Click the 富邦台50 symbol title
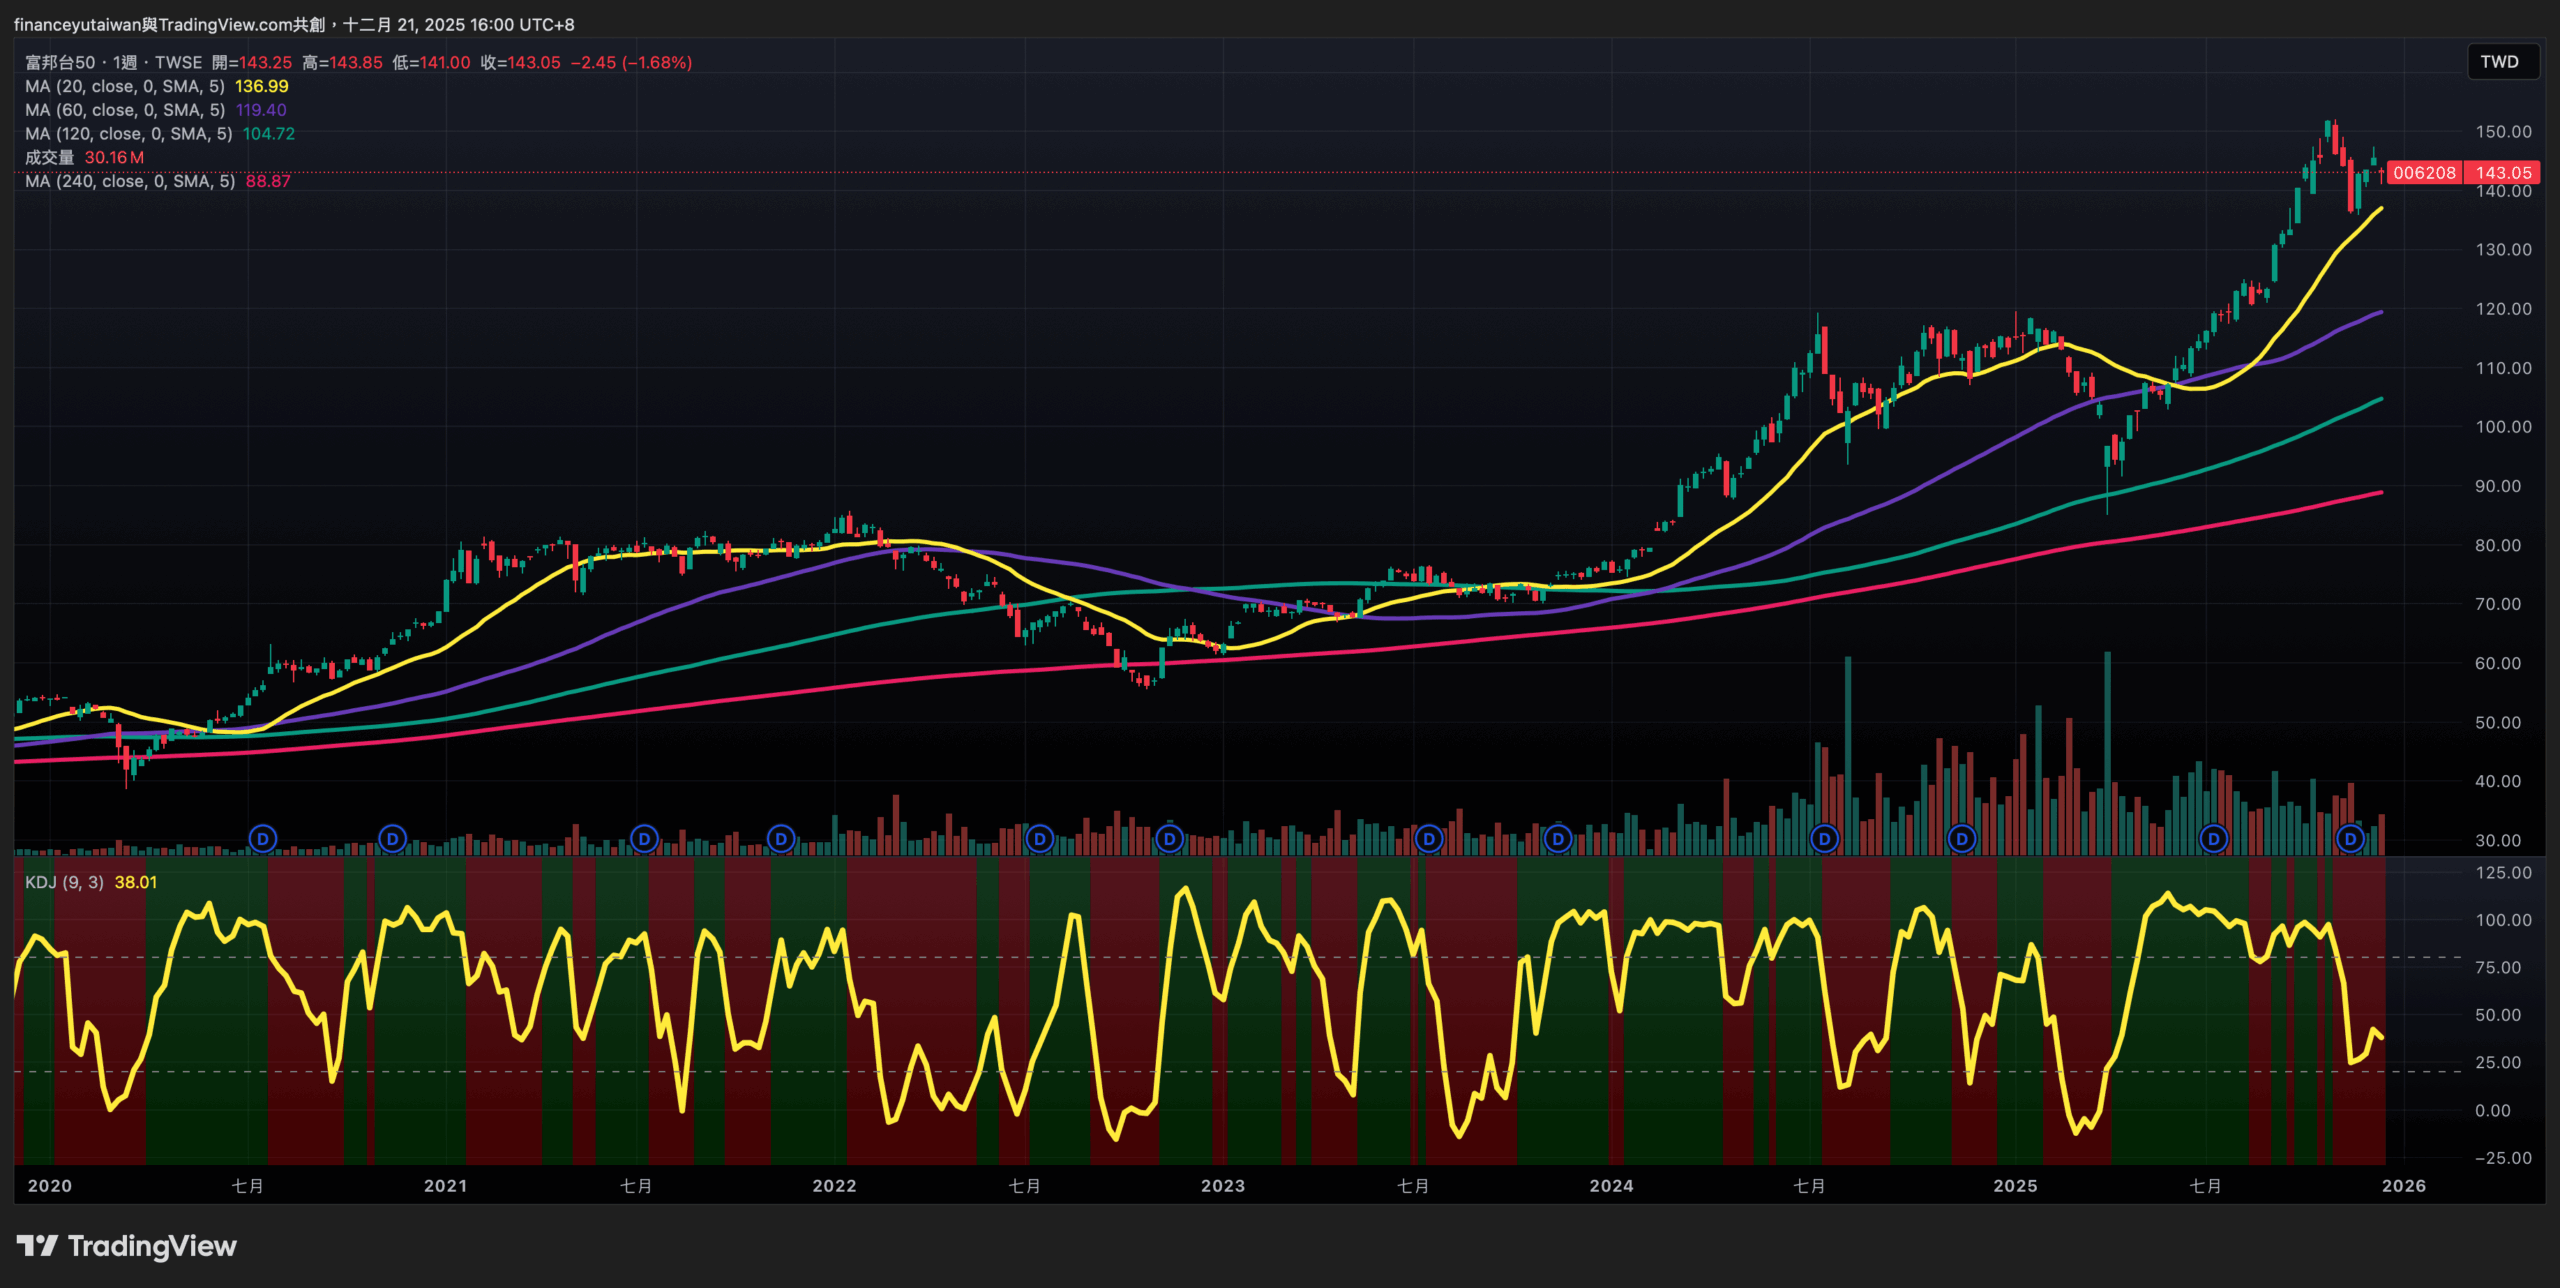Viewport: 2560px width, 1288px height. coord(60,63)
